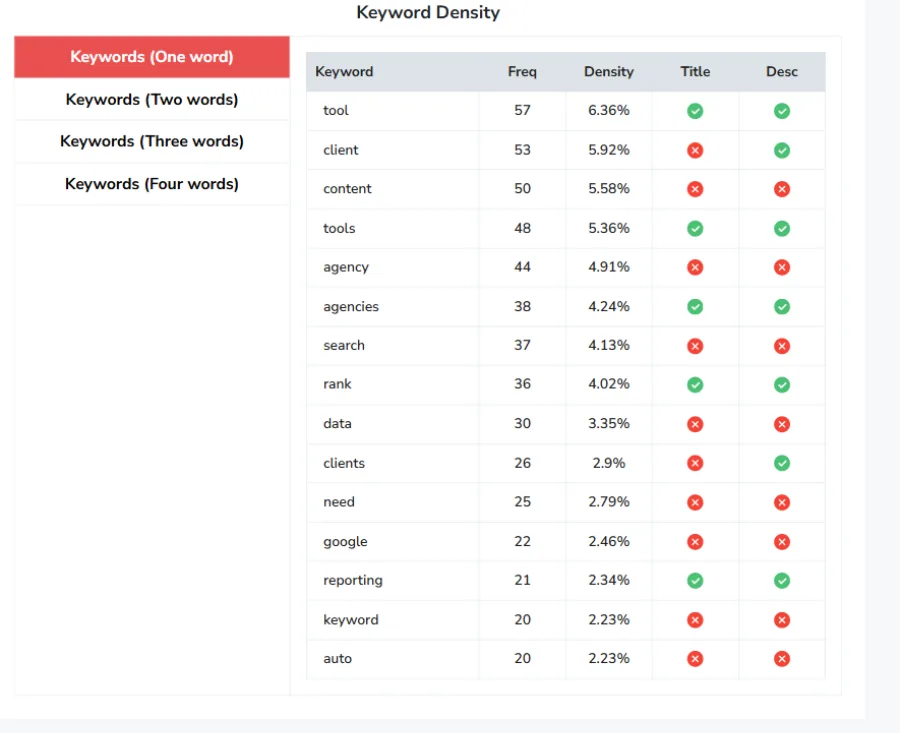The image size is (900, 733).
Task: Click the 6.36% density value
Action: pos(609,111)
